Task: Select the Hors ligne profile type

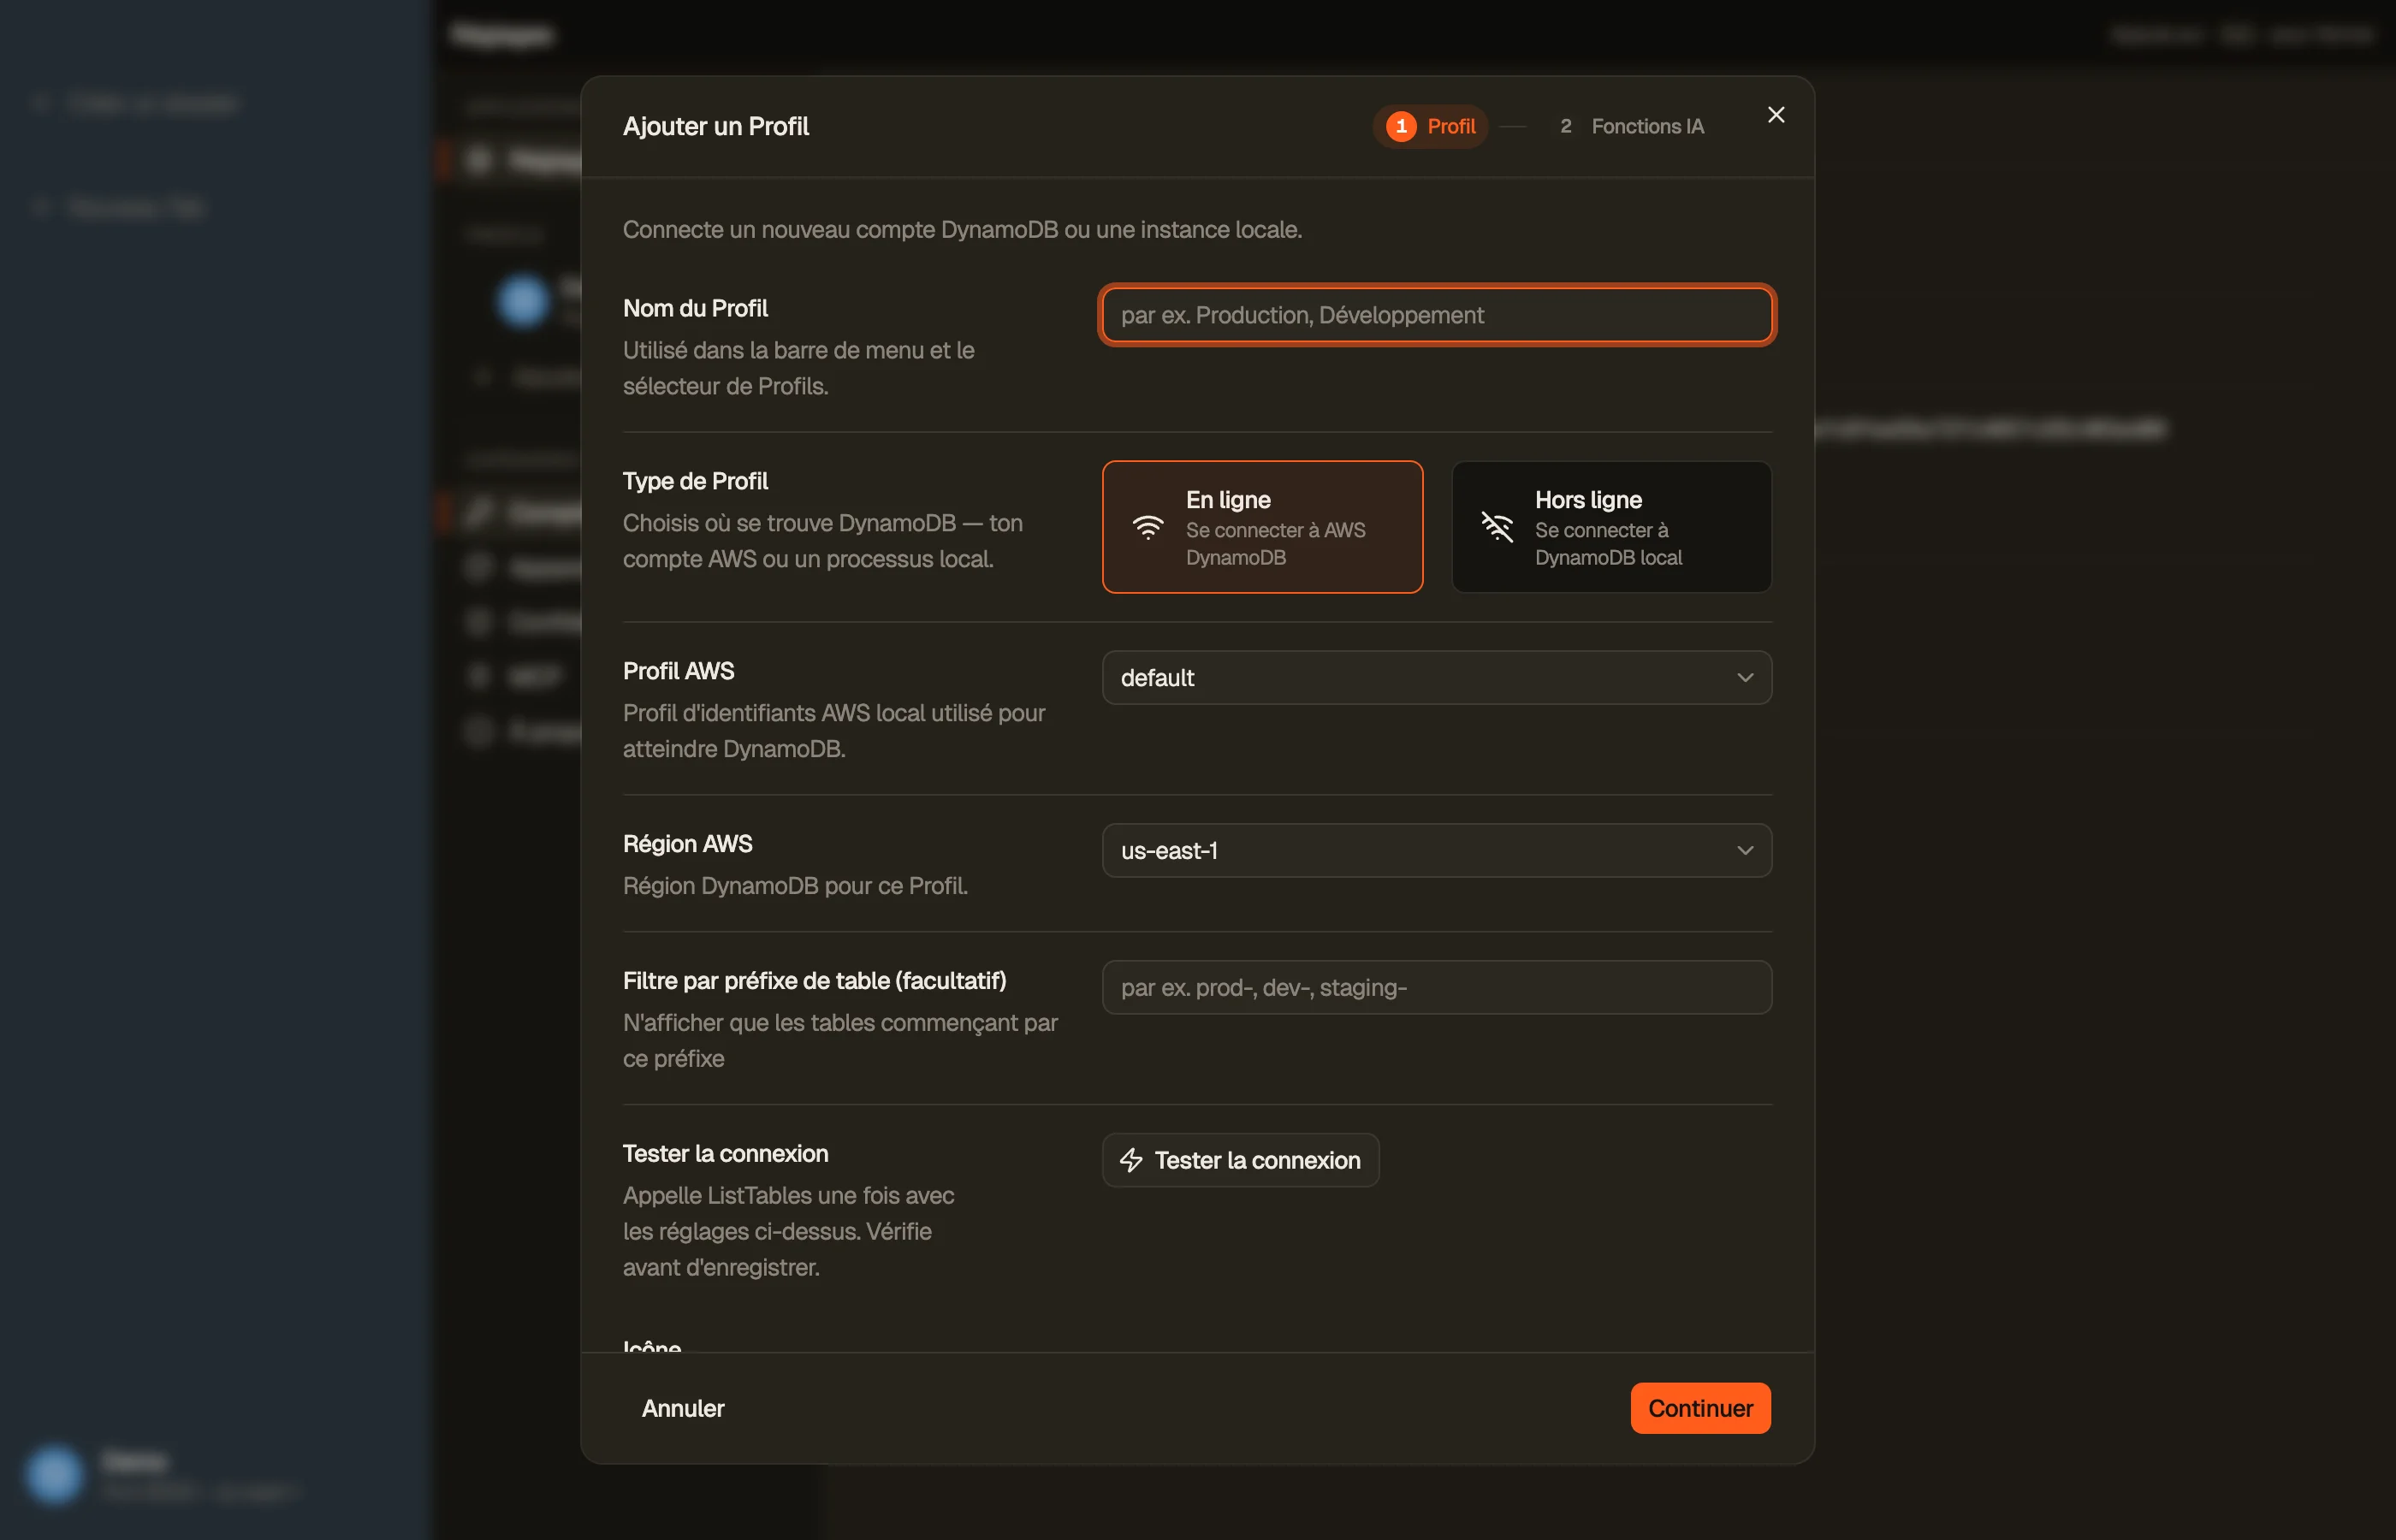Action: (x=1611, y=527)
